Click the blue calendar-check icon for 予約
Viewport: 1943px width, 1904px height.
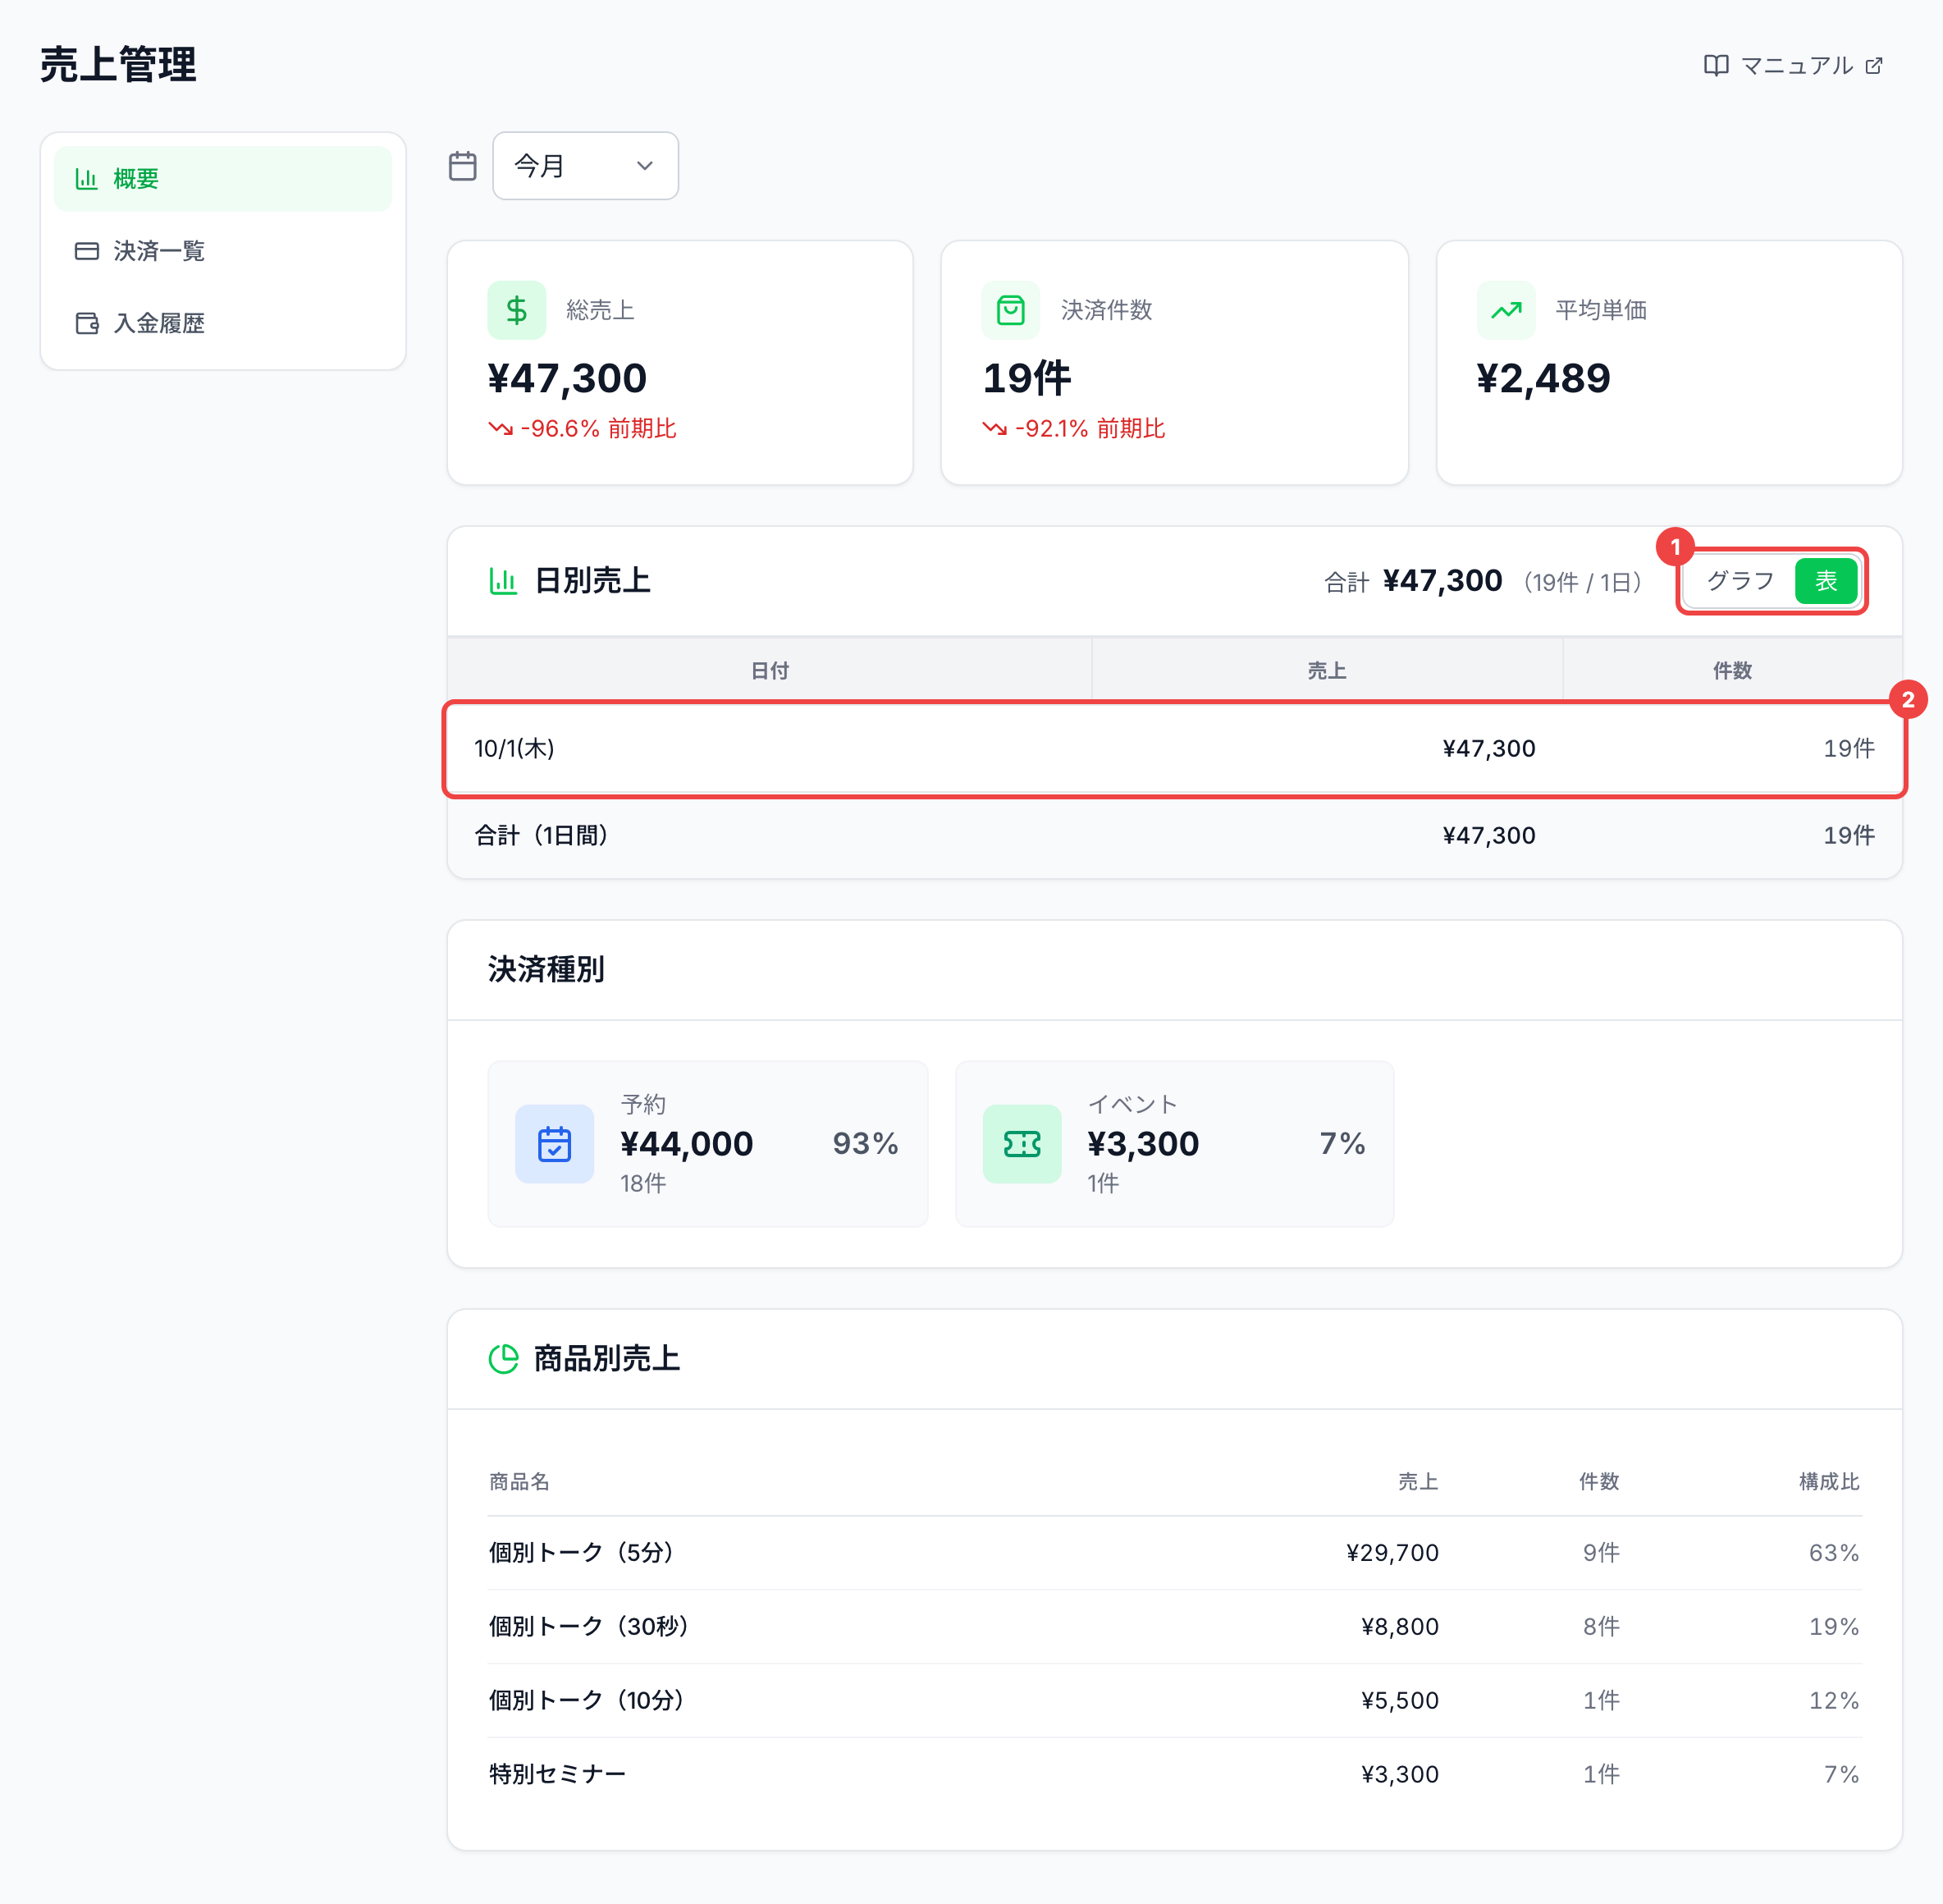click(x=554, y=1144)
